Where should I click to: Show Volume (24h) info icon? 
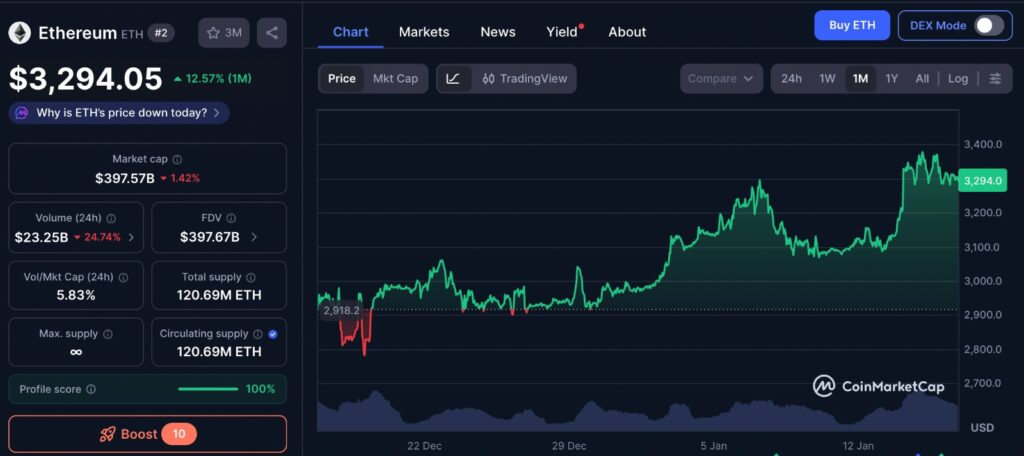click(111, 218)
